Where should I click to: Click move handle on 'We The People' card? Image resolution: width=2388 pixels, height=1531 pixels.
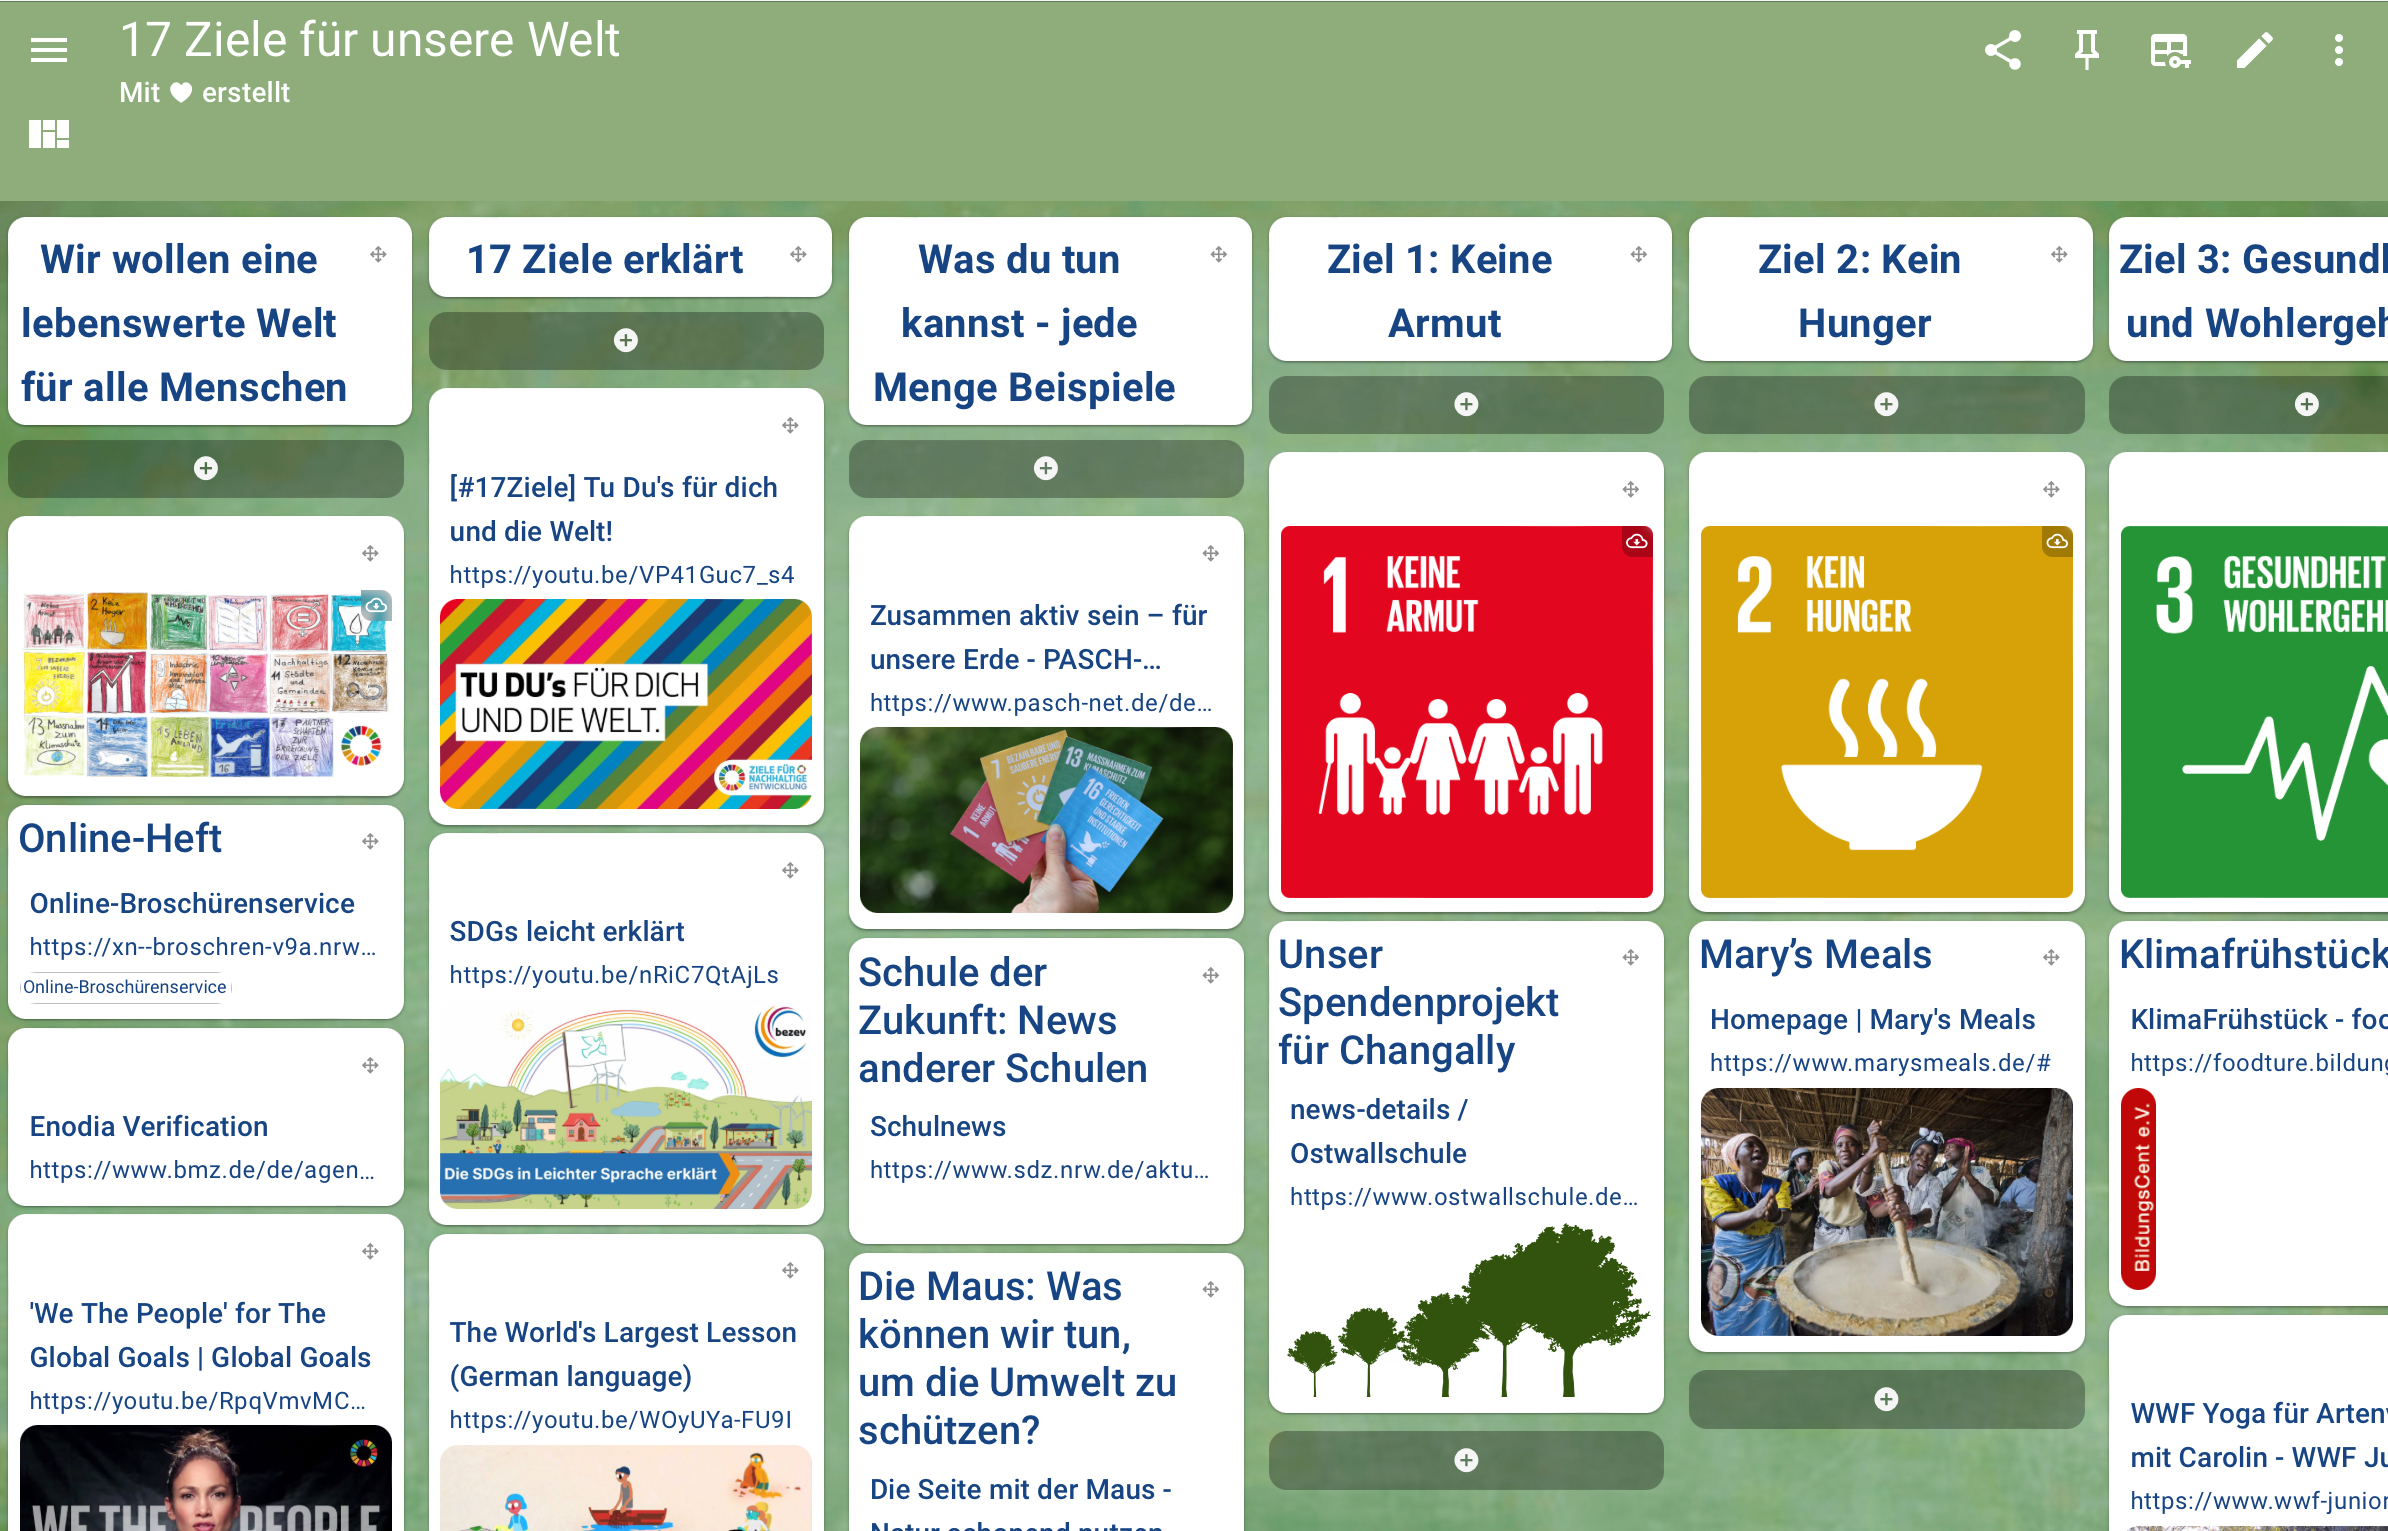click(370, 1251)
